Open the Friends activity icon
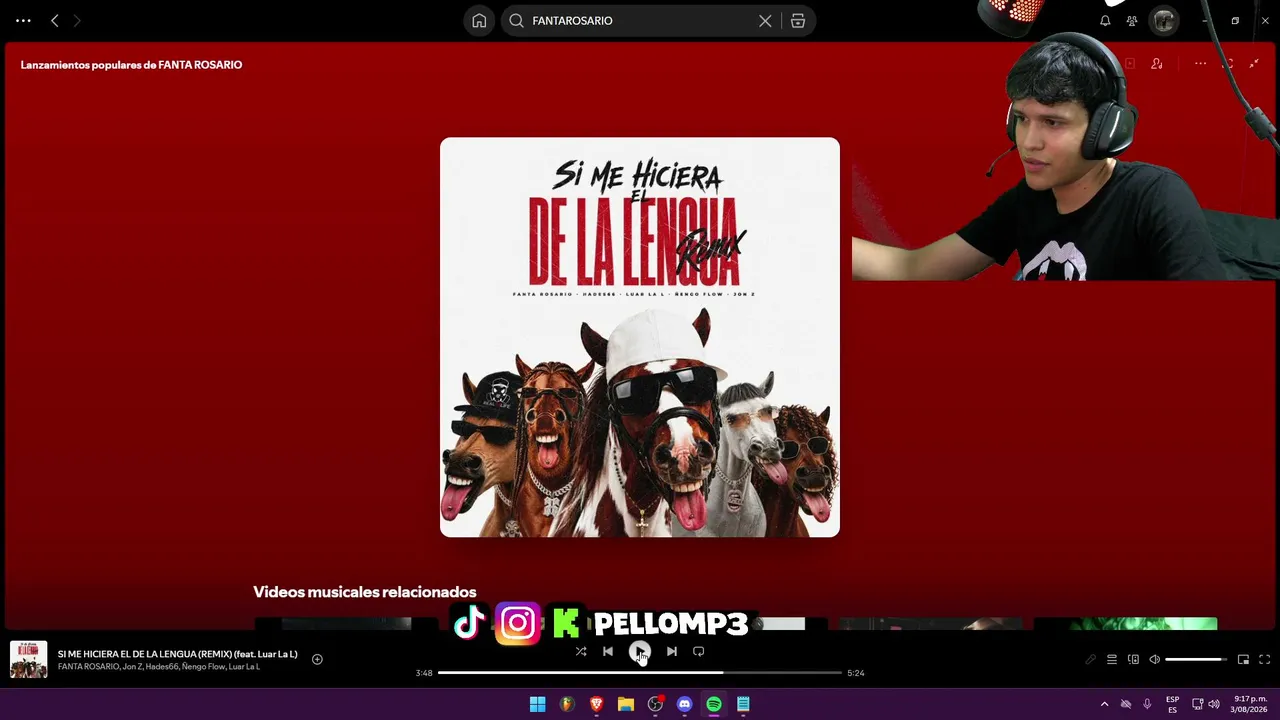1280x720 pixels. pyautogui.click(x=1132, y=21)
